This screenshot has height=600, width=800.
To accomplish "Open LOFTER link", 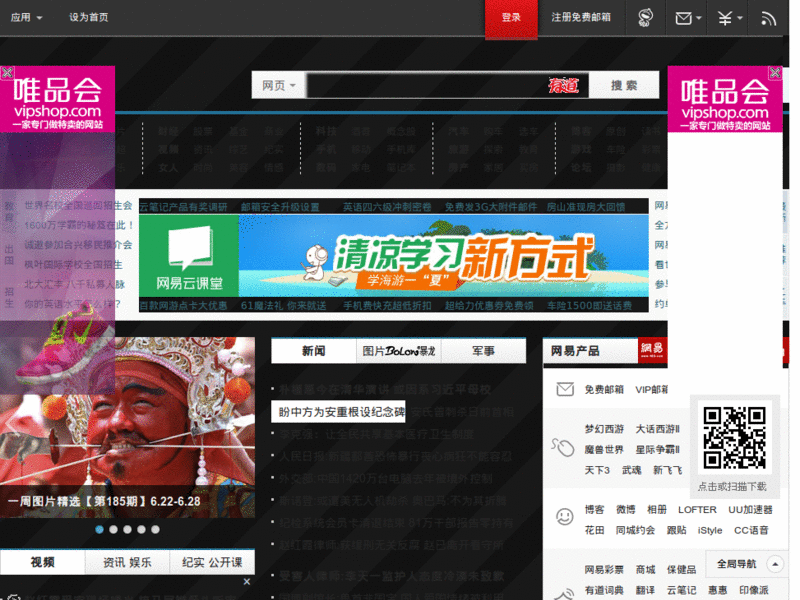I will (x=697, y=509).
